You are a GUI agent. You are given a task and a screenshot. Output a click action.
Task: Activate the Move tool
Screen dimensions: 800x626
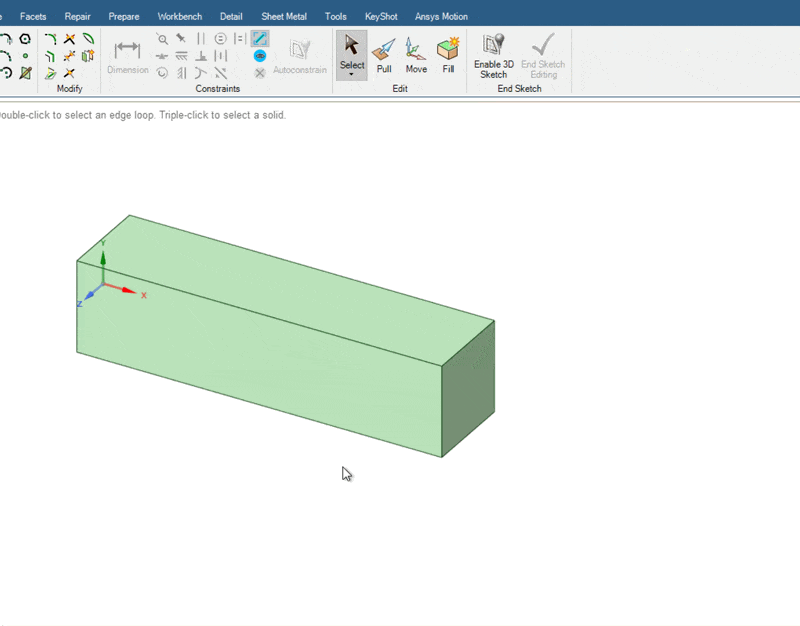pyautogui.click(x=416, y=54)
